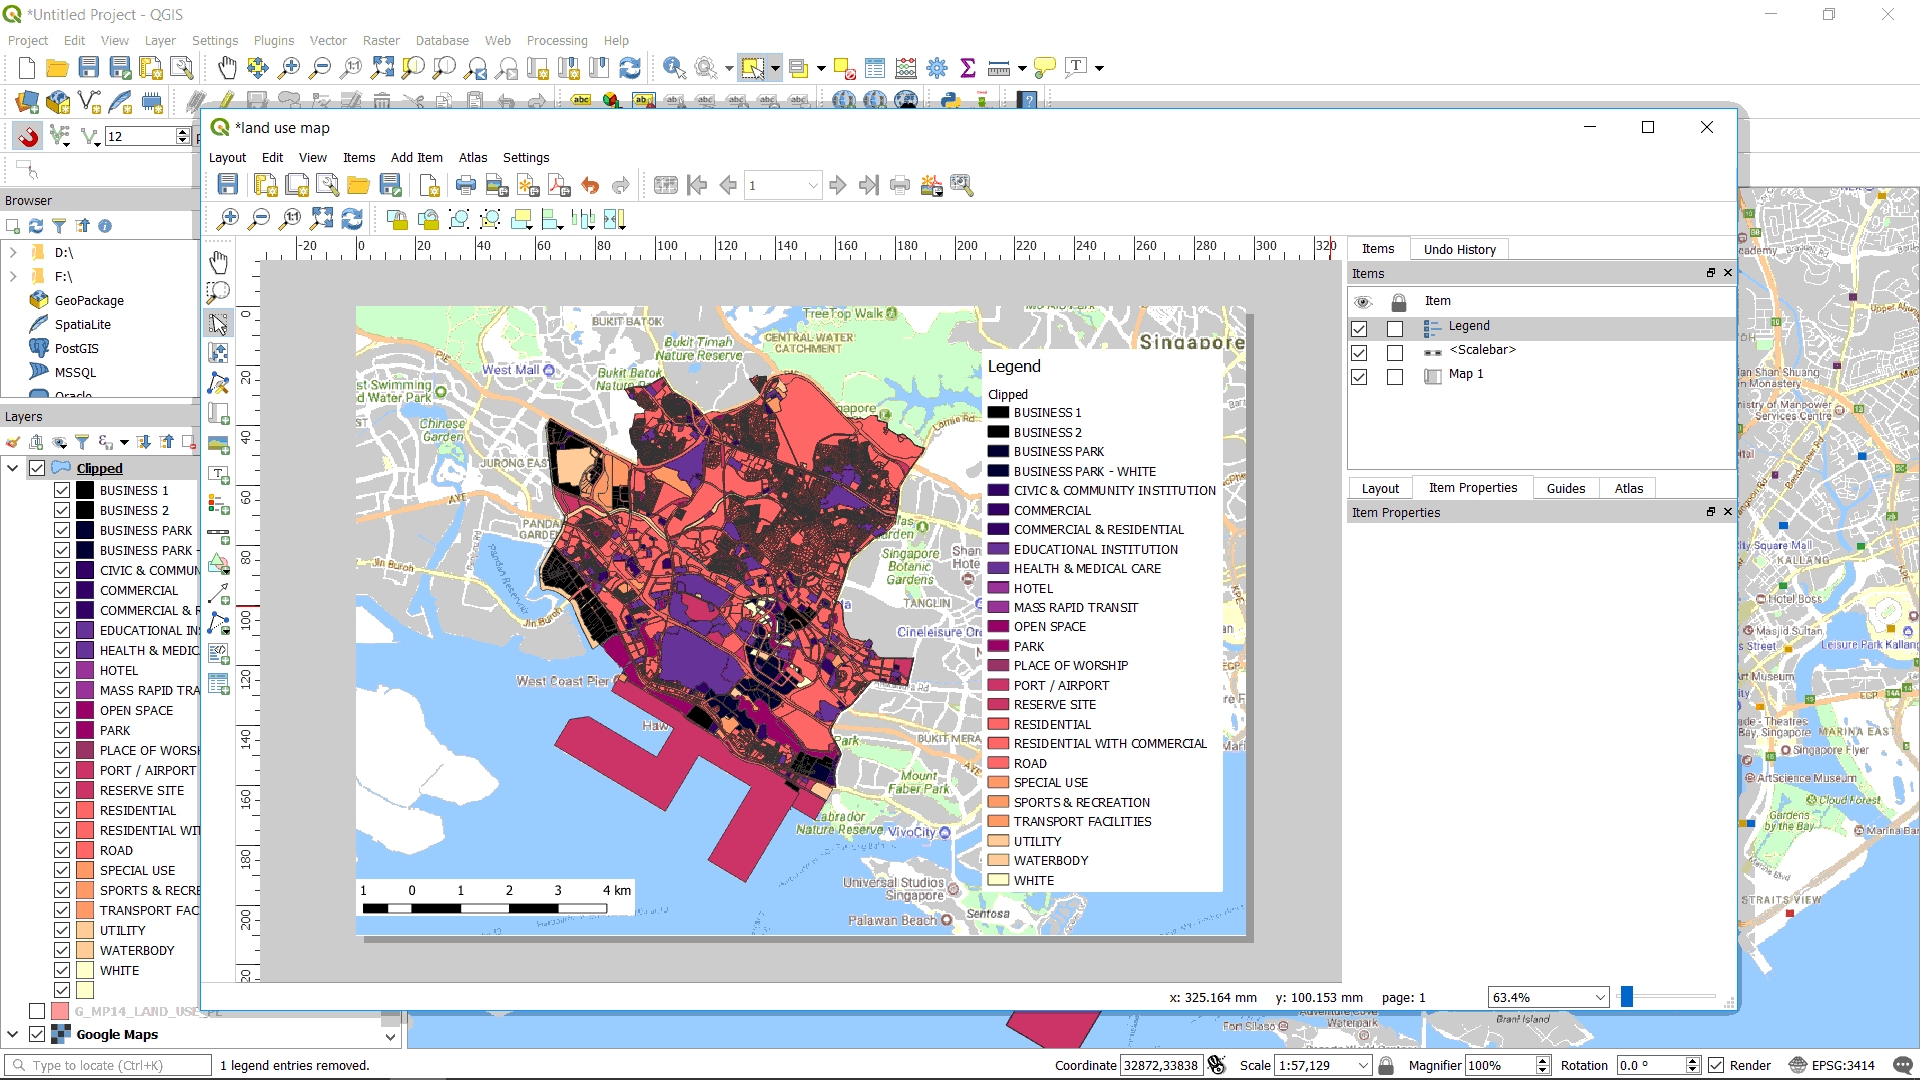The image size is (1920, 1080).
Task: Click Undo arrow in layout toolbar
Action: 590,185
